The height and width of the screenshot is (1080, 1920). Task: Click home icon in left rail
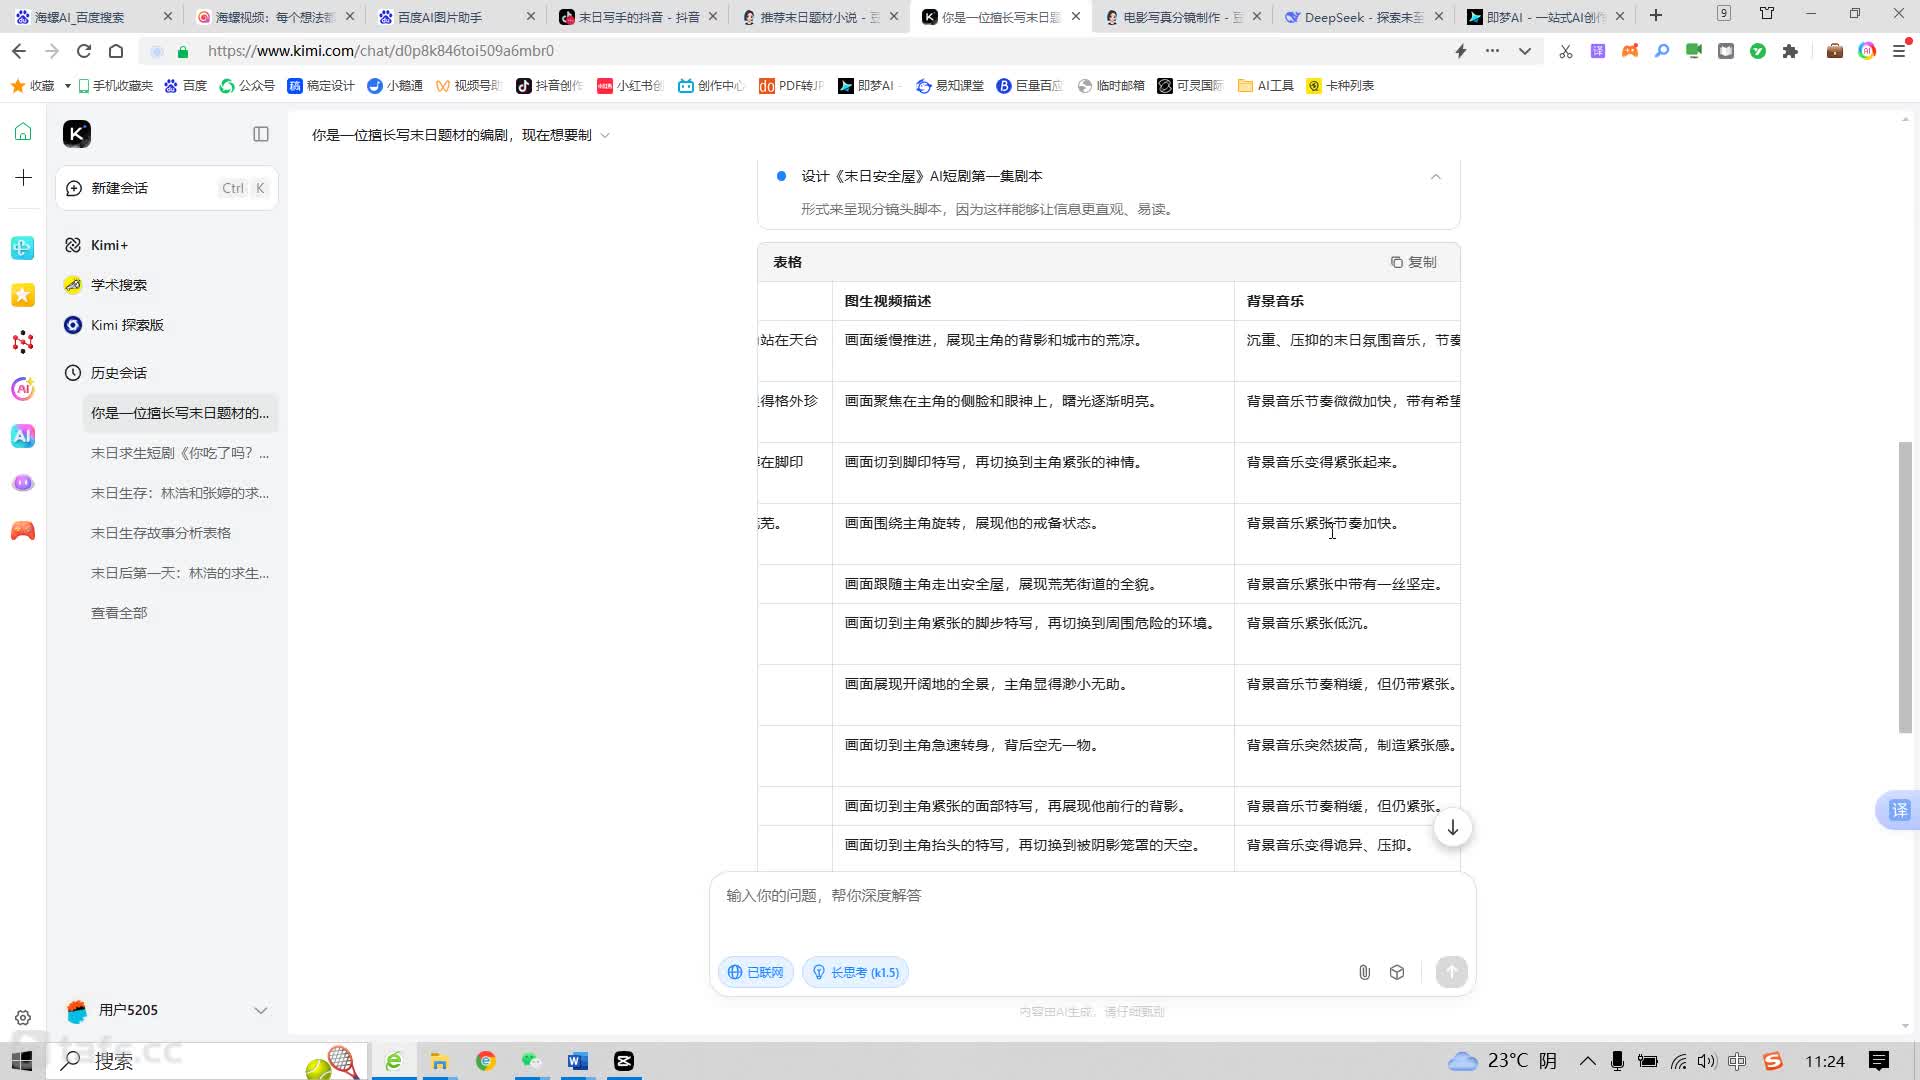tap(23, 132)
